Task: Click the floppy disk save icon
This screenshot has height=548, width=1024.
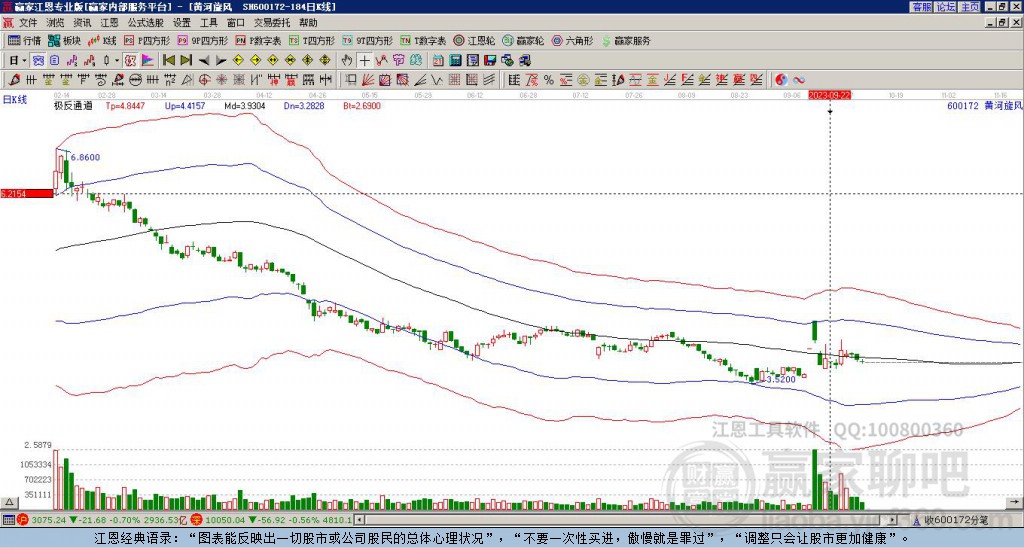Action: [x=490, y=60]
